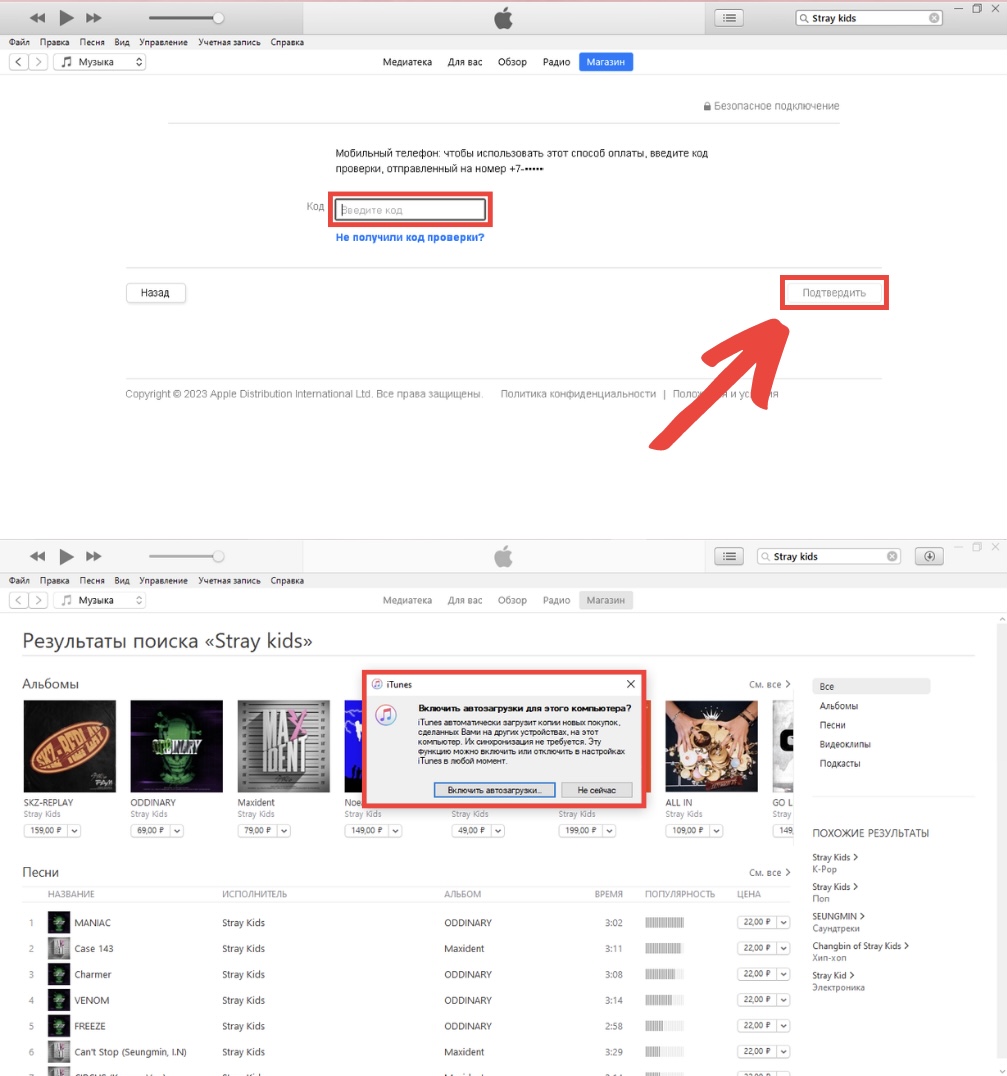
Task: Go back with arrow in verification code window
Action: [19, 62]
